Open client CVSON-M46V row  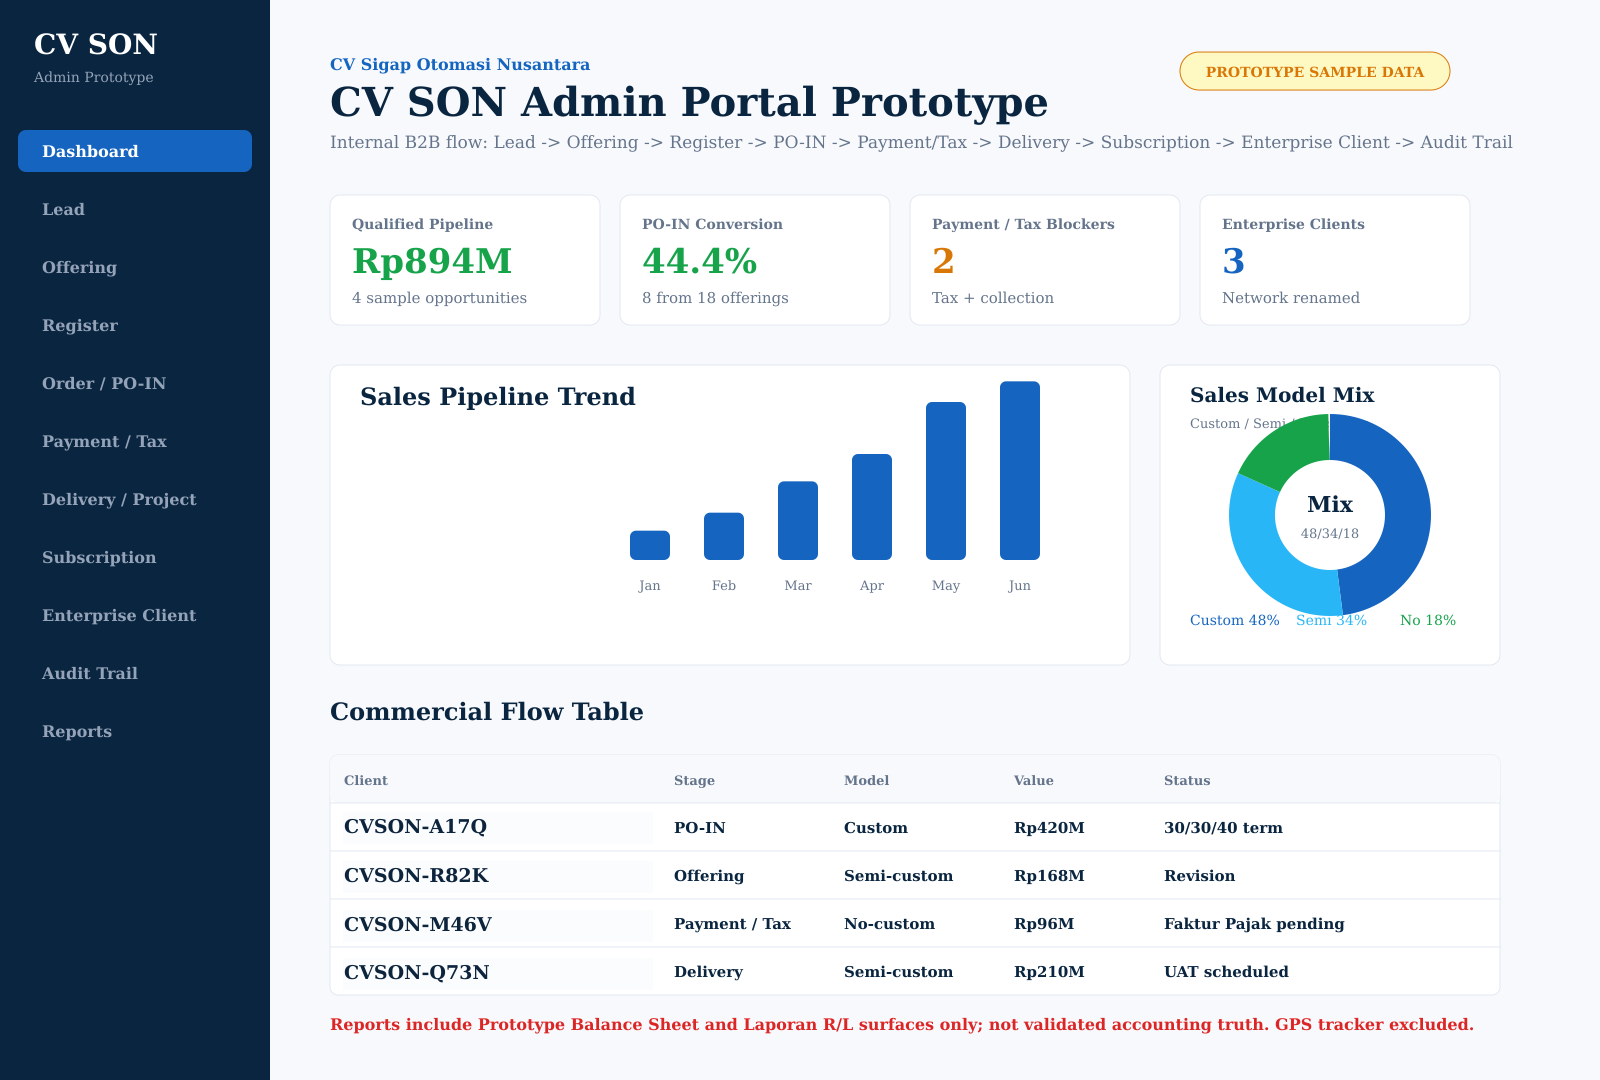pyautogui.click(x=915, y=923)
